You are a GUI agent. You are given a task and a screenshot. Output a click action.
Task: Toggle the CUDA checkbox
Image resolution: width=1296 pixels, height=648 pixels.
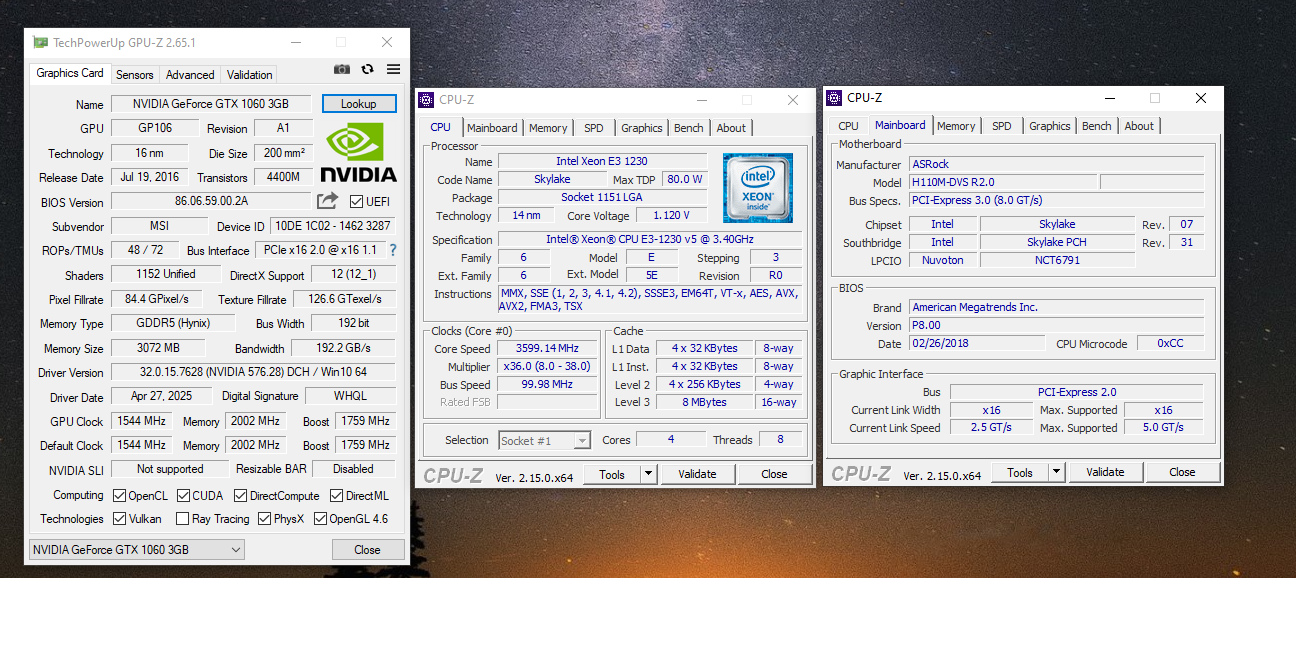[184, 496]
